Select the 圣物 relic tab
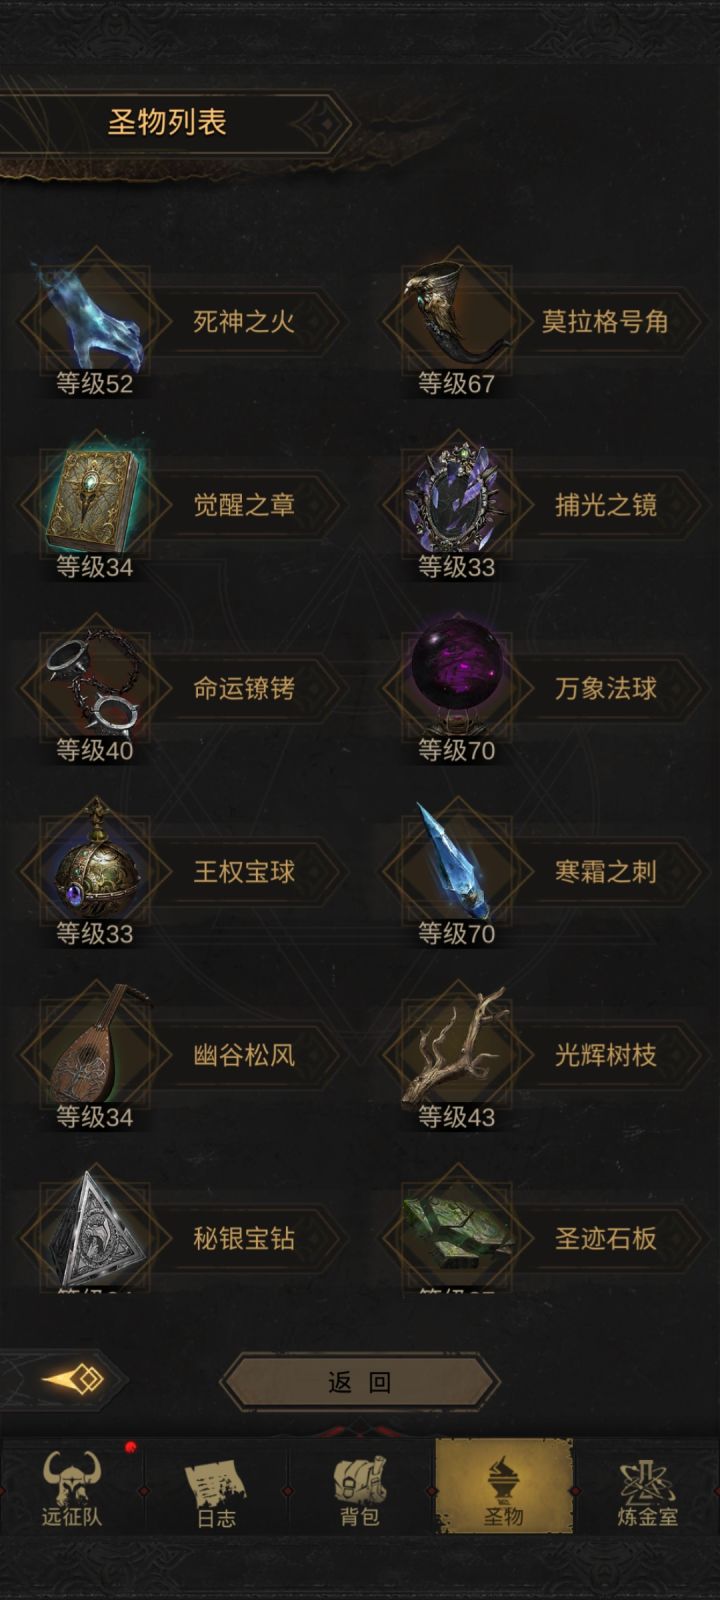The width and height of the screenshot is (720, 1600). (504, 1487)
